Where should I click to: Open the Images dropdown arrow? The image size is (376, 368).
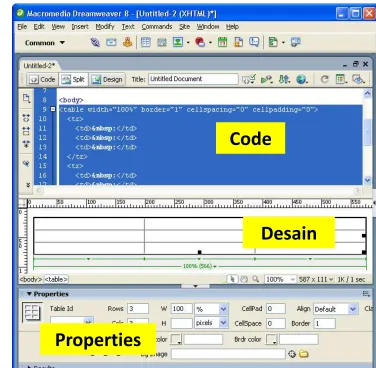(x=188, y=43)
